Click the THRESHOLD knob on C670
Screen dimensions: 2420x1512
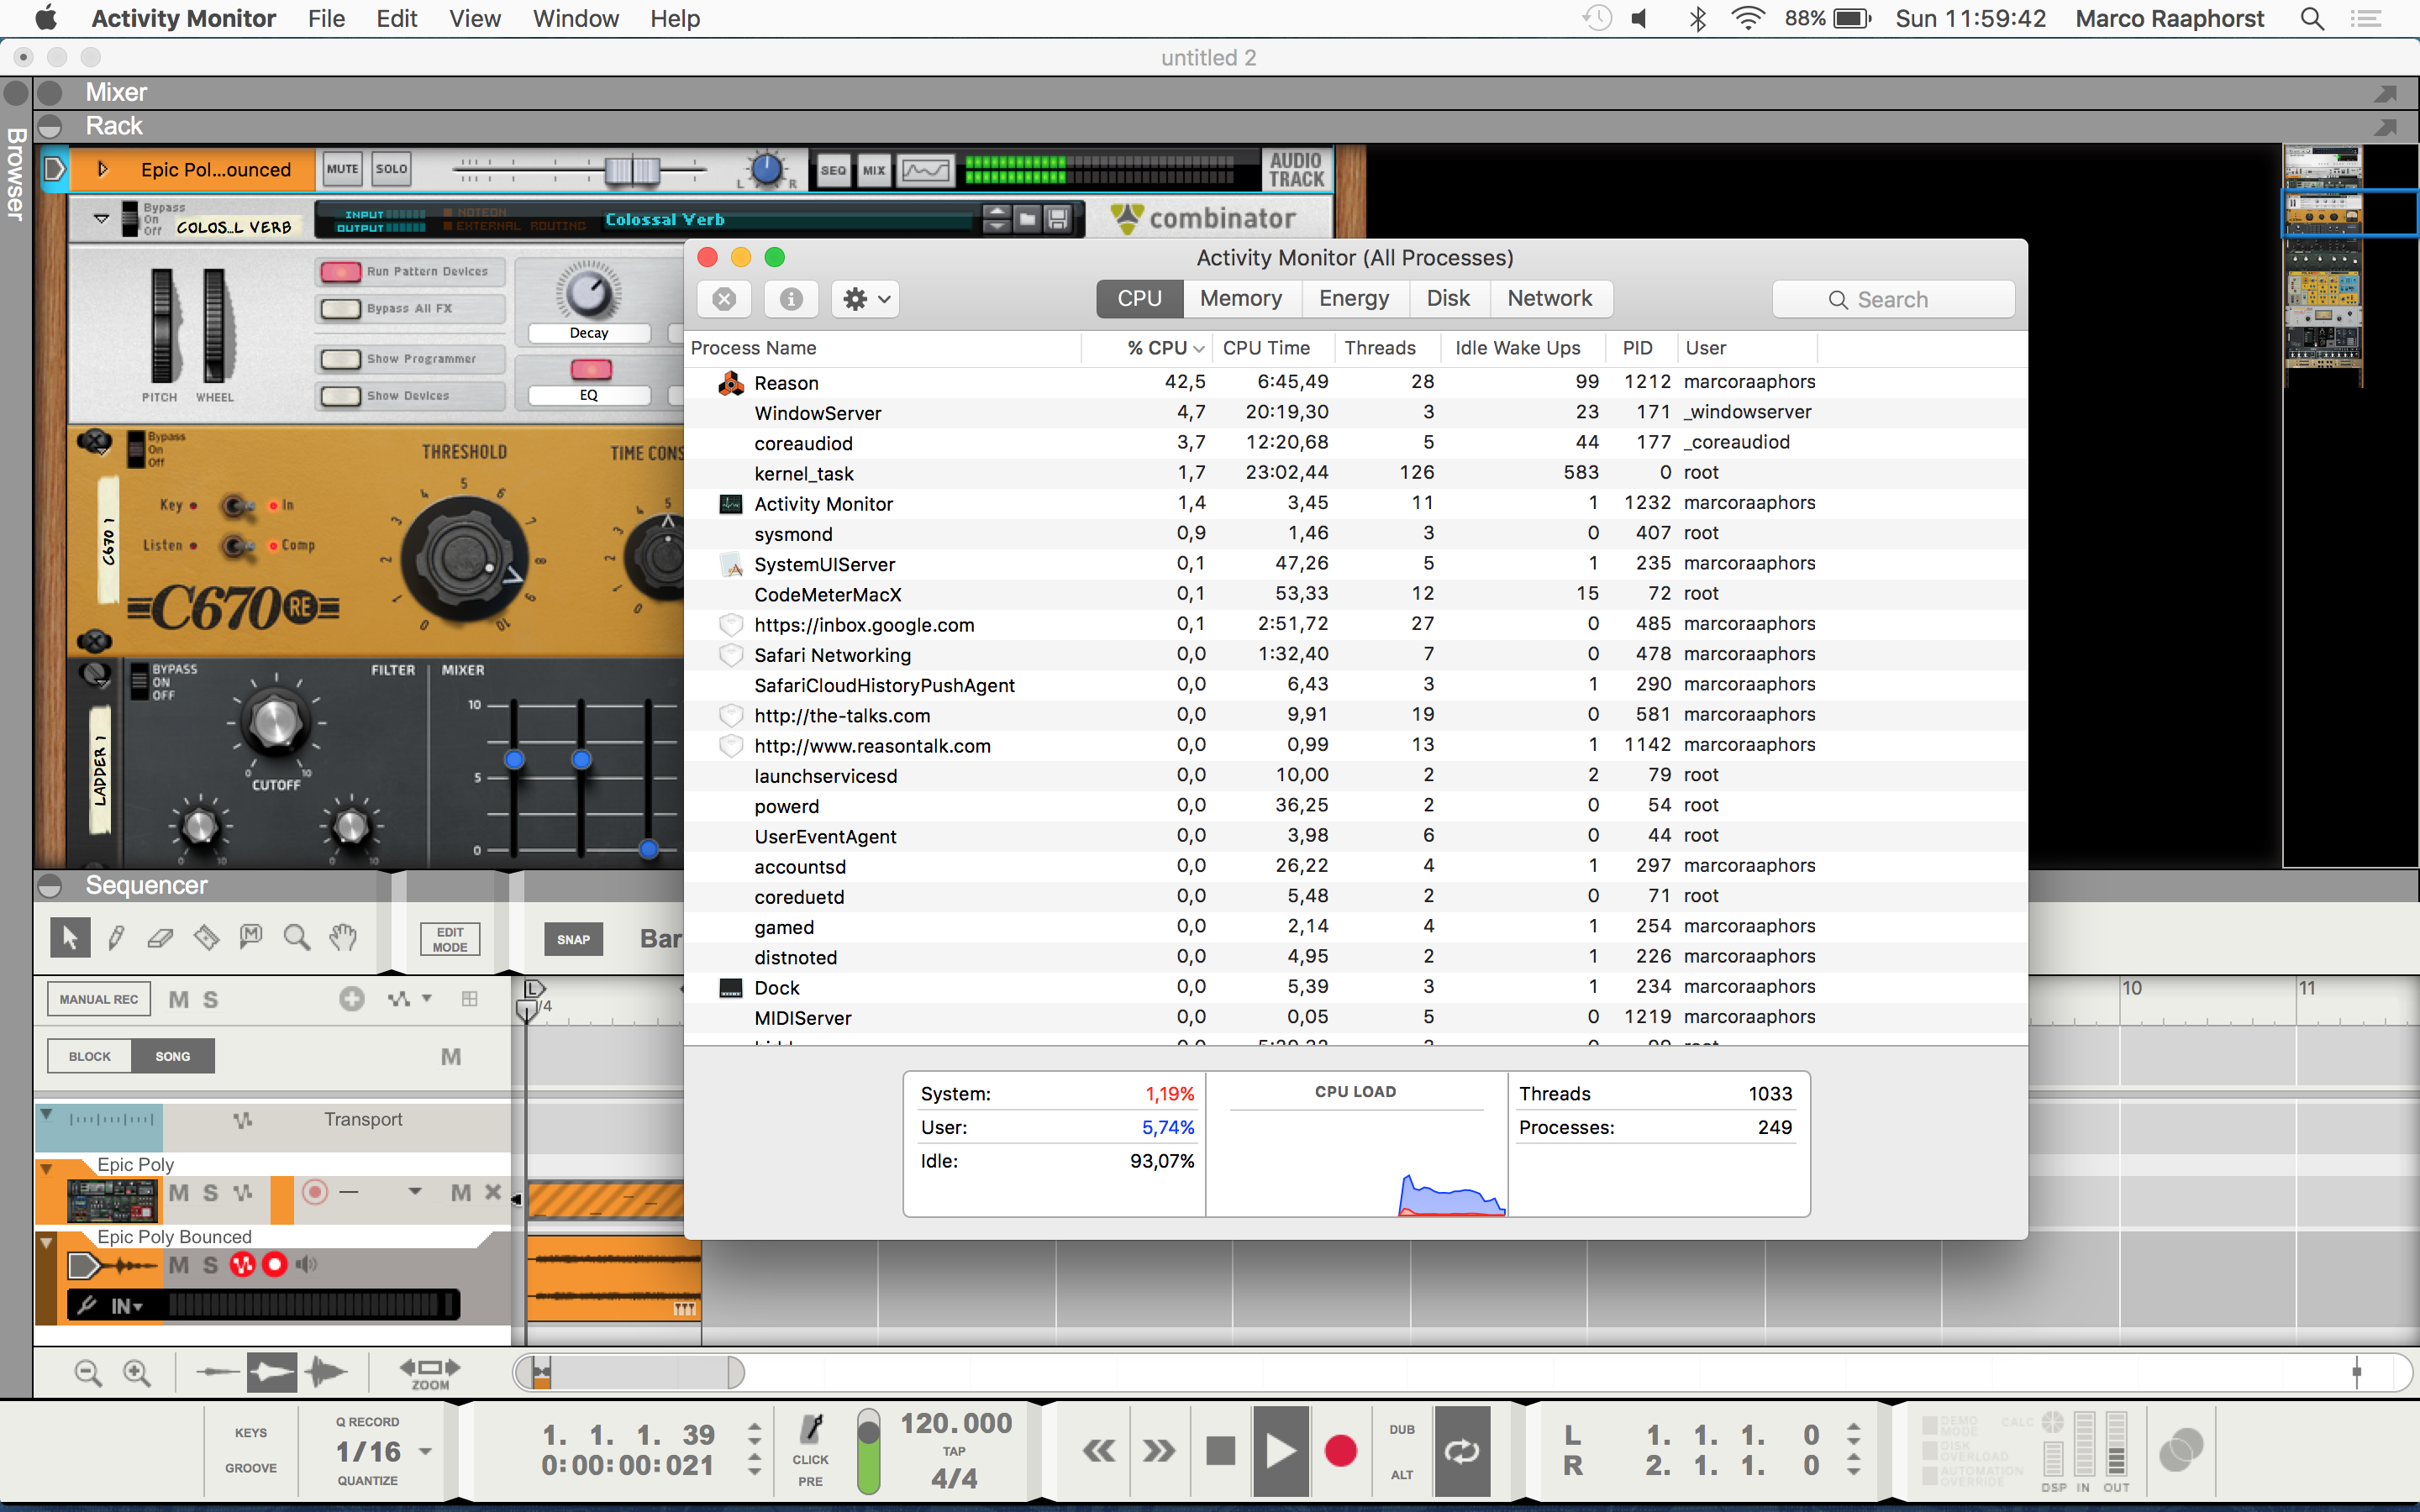click(463, 559)
